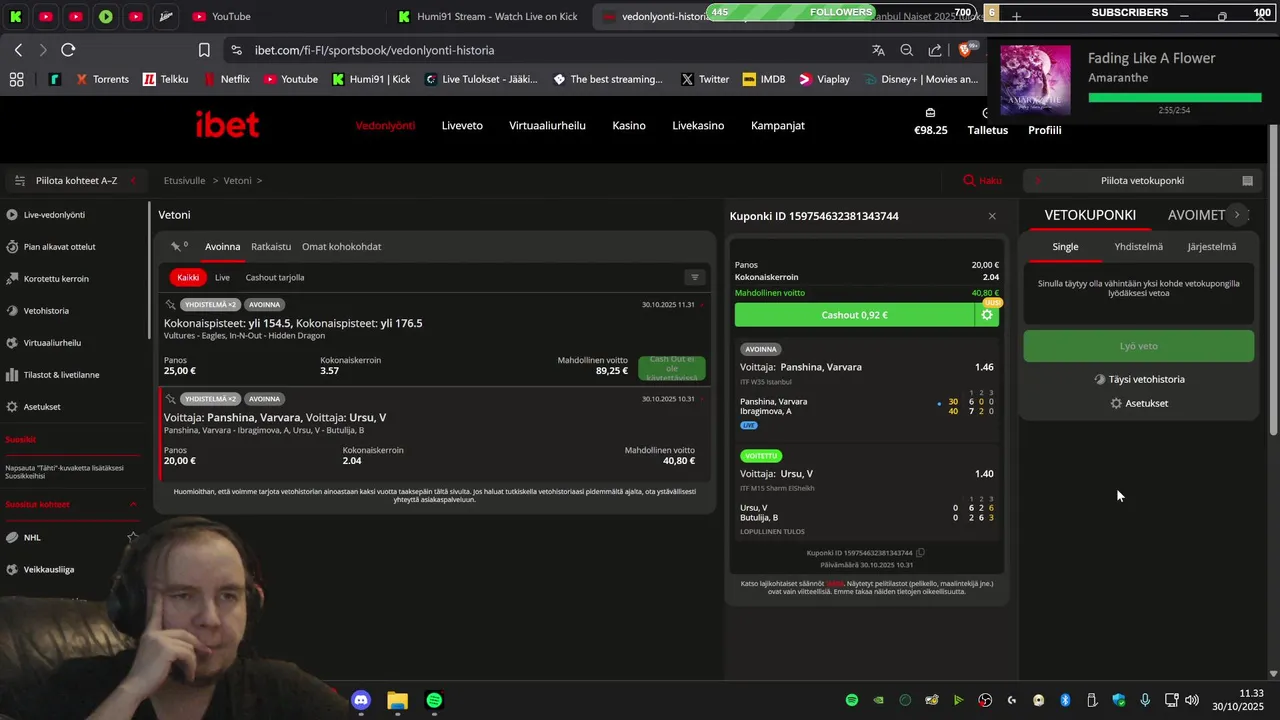Open Pian alkavat ottelut in sidebar
This screenshot has width=1280, height=720.
click(59, 247)
